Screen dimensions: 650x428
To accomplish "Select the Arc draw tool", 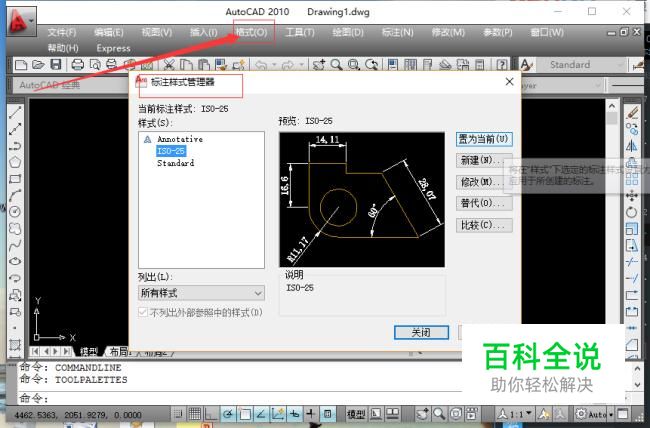I will coord(15,195).
